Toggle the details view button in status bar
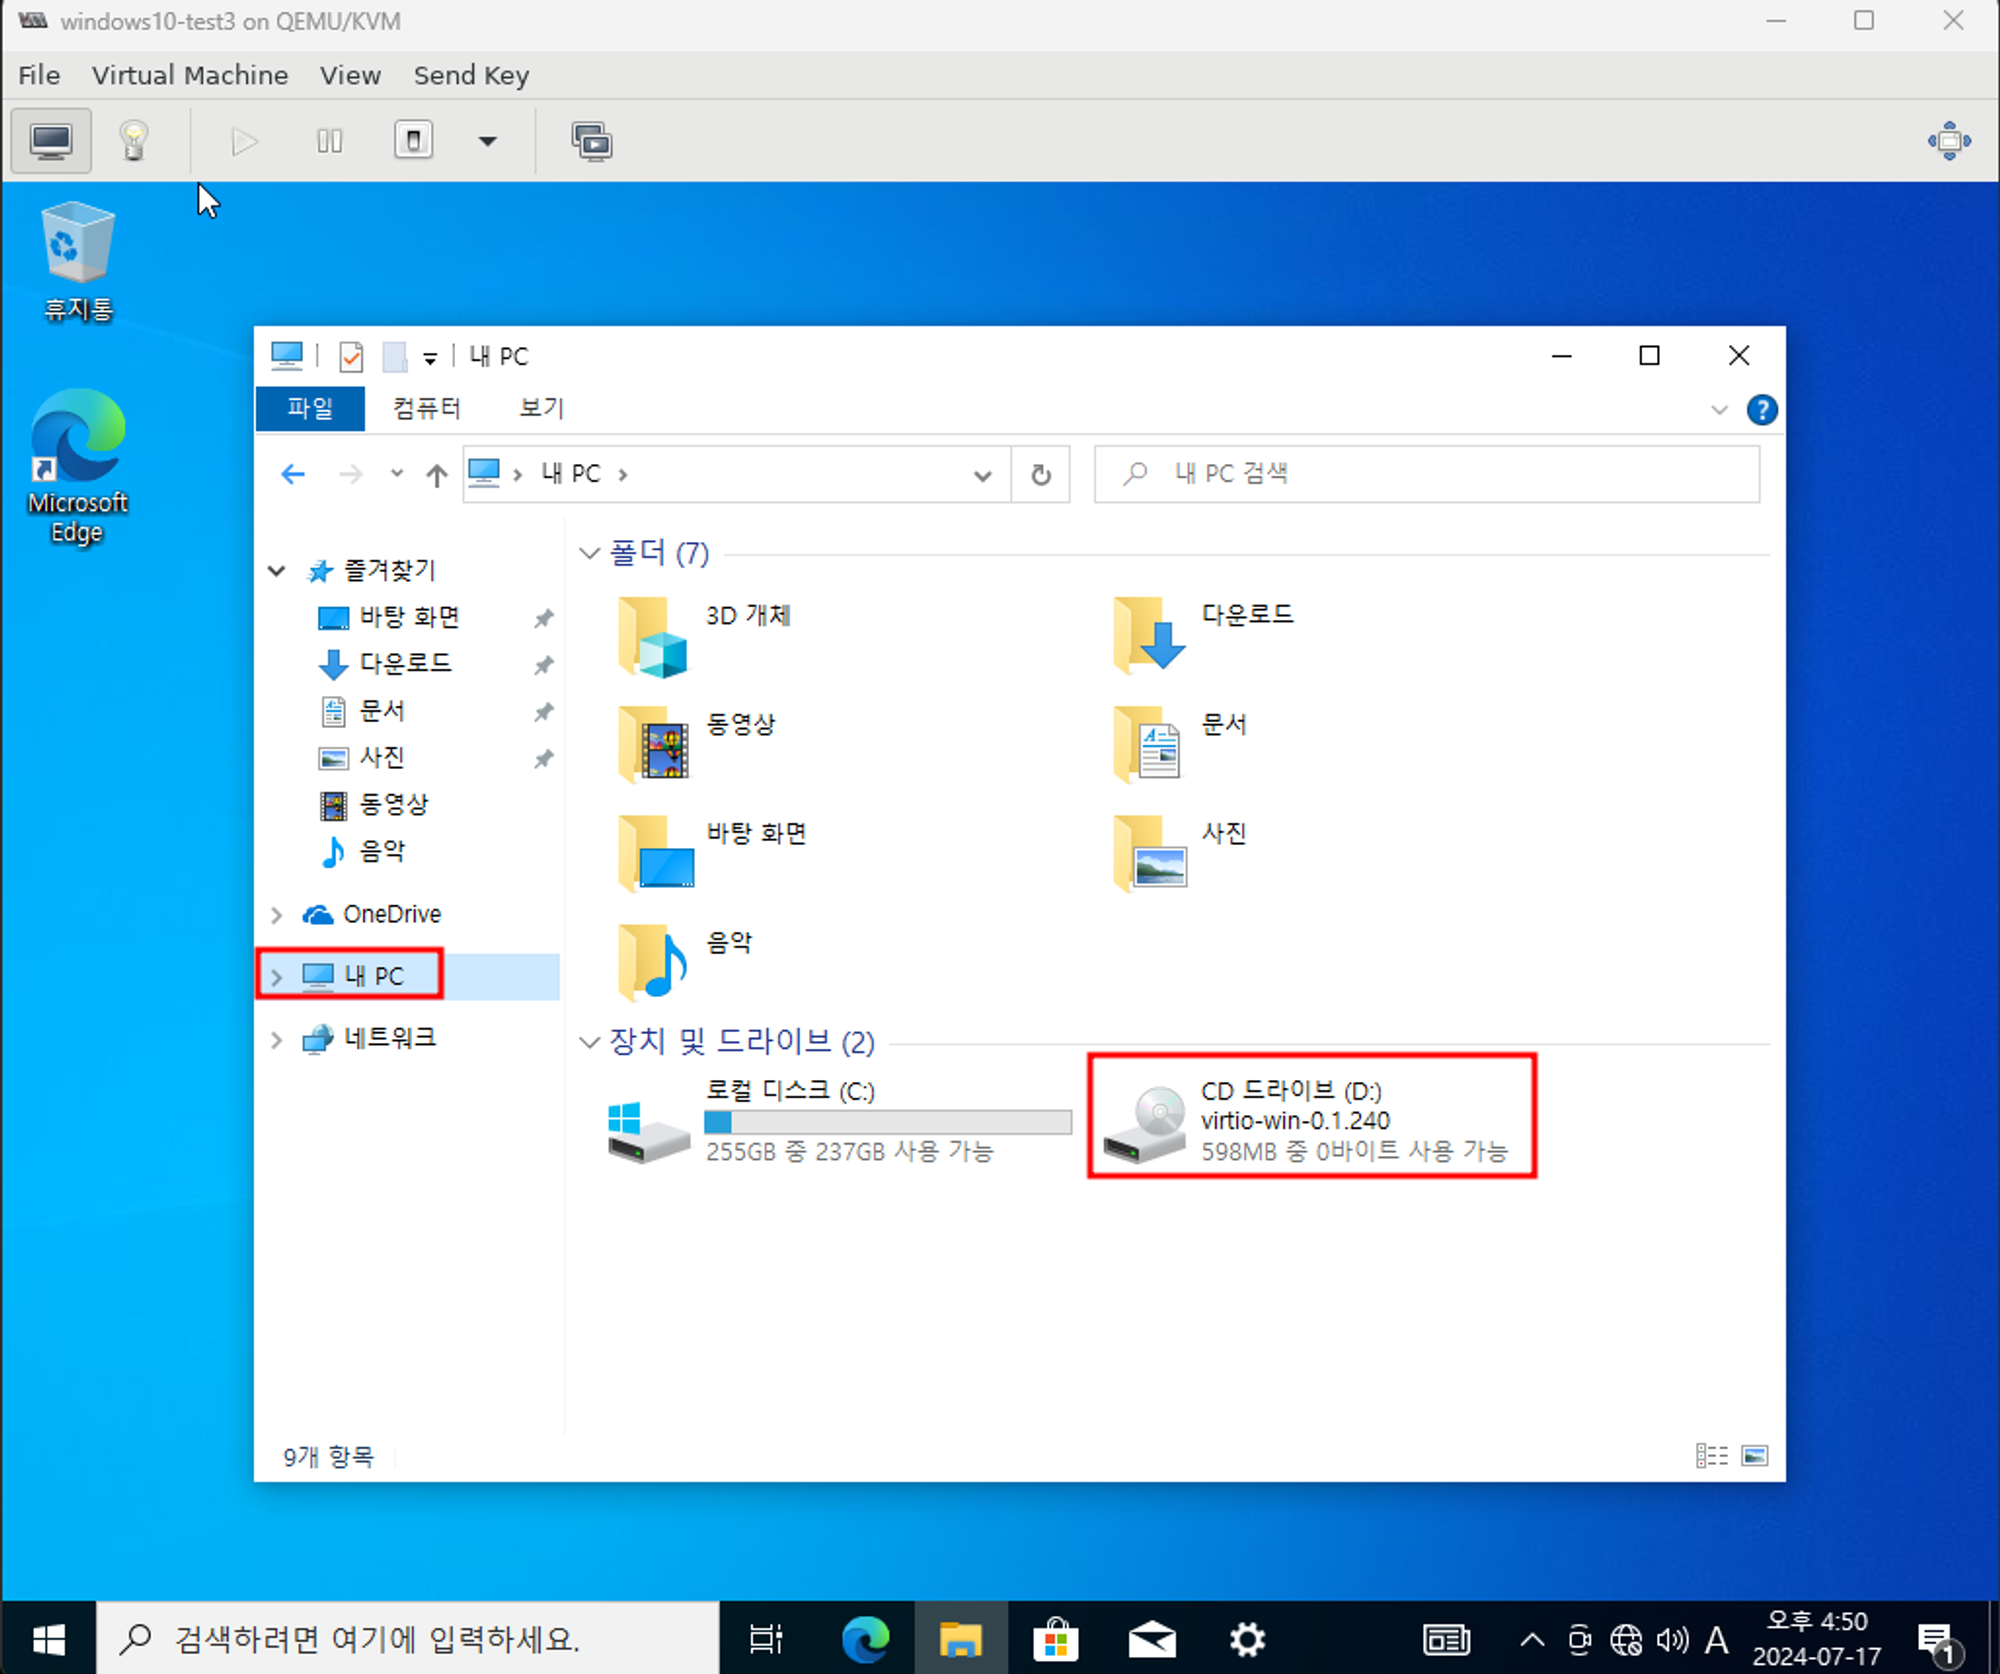The image size is (2000, 1674). coord(1711,1456)
